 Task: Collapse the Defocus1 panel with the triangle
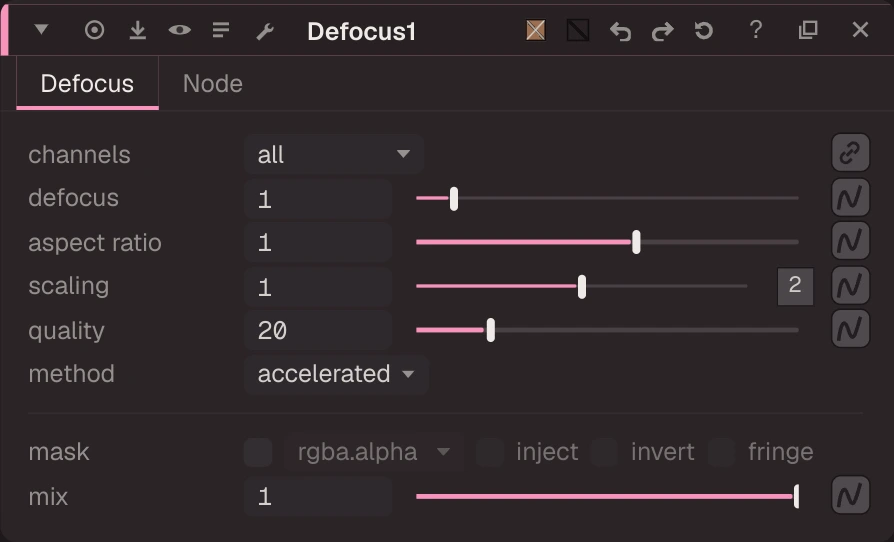click(x=41, y=29)
